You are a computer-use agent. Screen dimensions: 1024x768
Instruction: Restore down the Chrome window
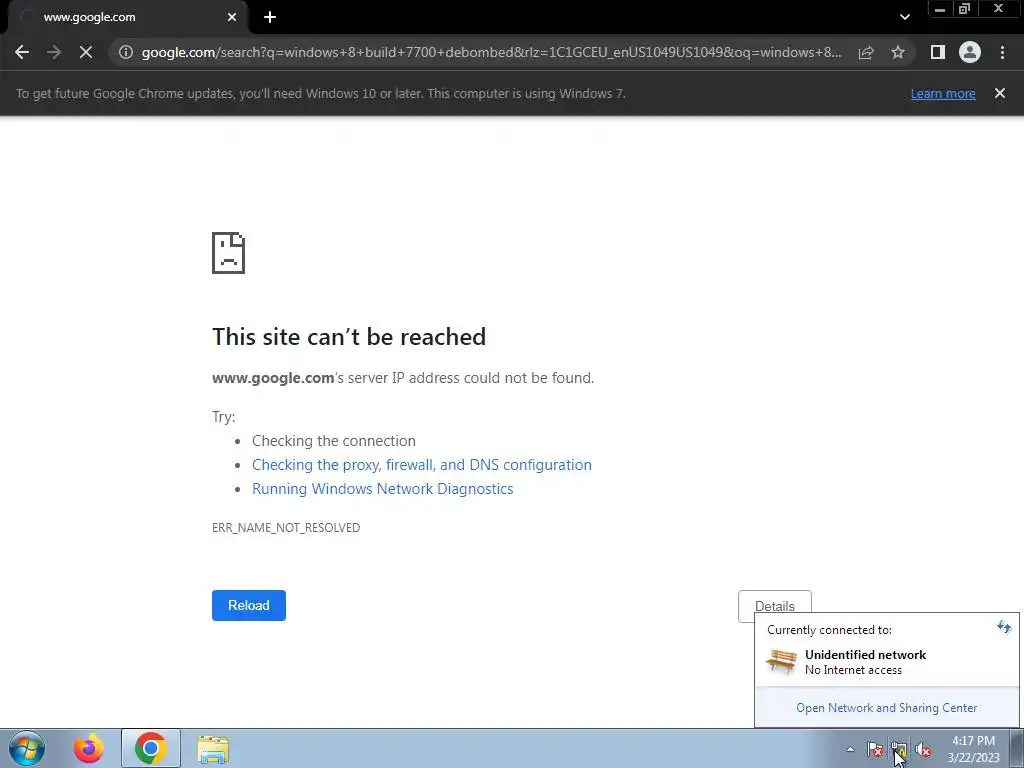[964, 9]
